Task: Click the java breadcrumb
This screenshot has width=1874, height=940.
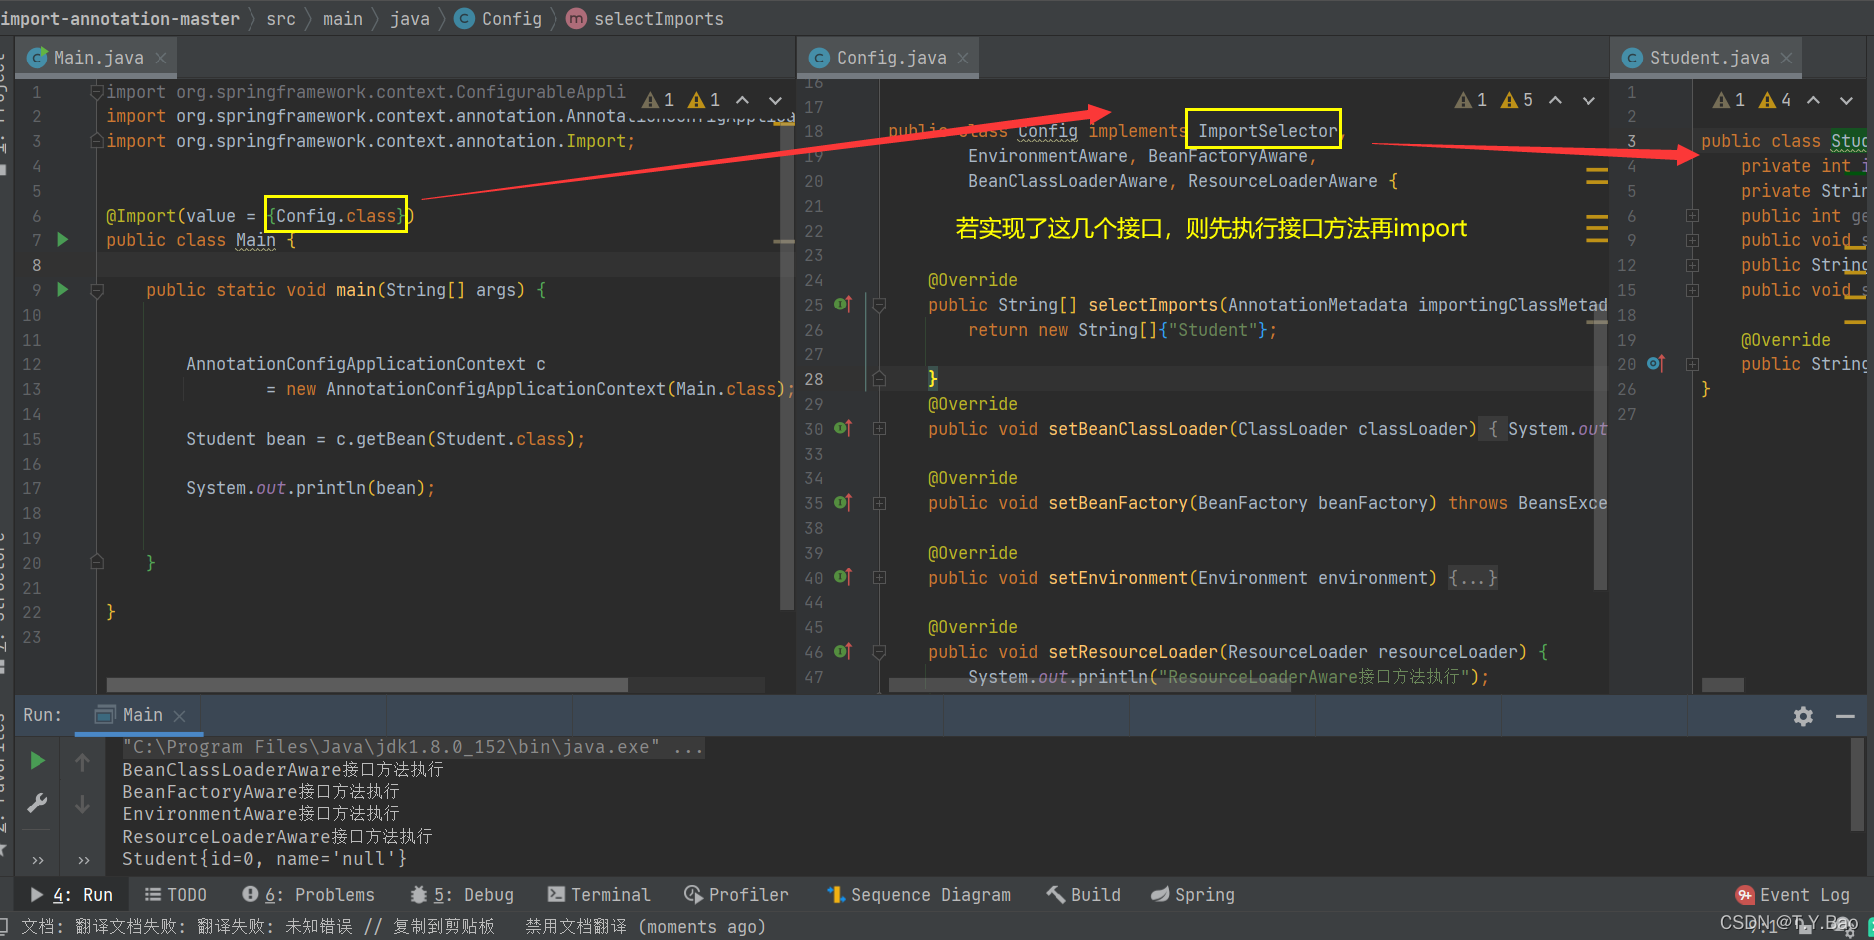Action: [x=409, y=19]
